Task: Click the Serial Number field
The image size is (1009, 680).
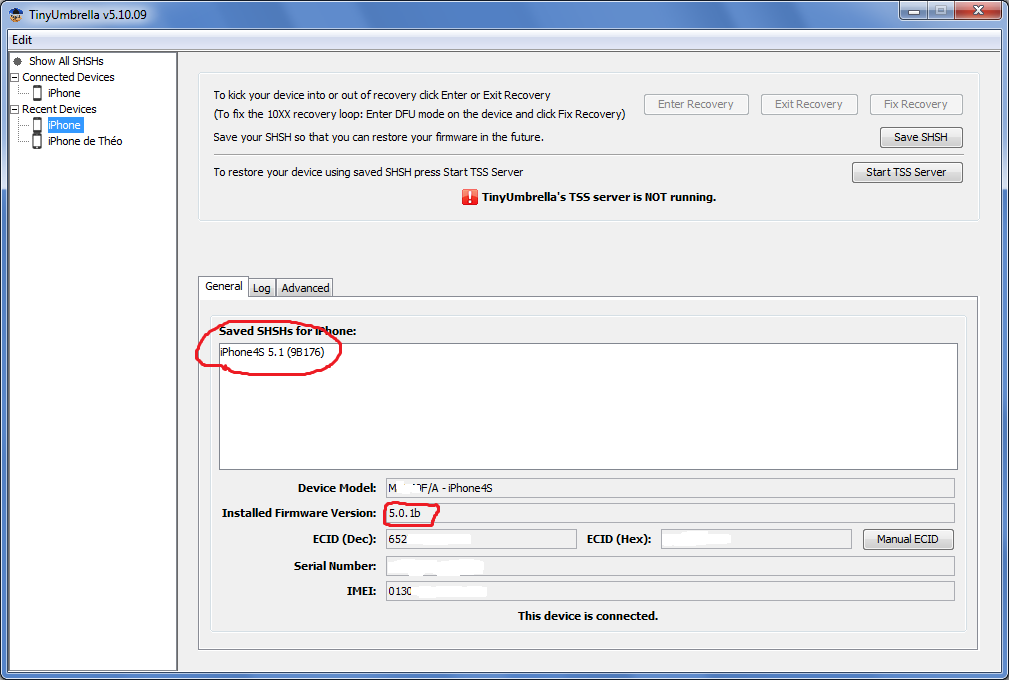Action: coord(670,566)
